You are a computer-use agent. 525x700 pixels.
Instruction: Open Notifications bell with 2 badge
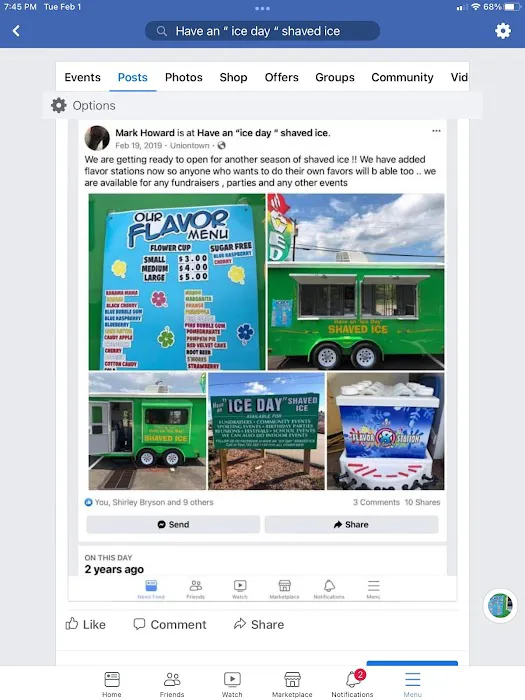(x=352, y=684)
